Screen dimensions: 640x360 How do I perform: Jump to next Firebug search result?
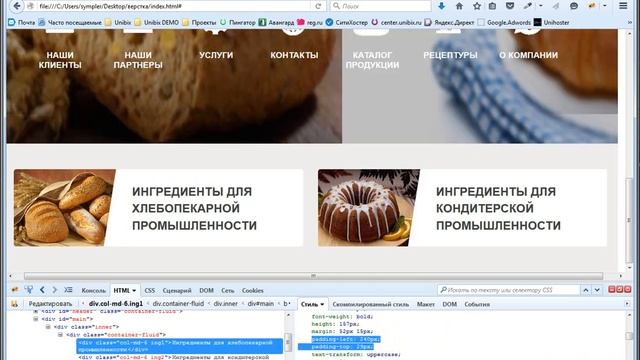point(597,290)
